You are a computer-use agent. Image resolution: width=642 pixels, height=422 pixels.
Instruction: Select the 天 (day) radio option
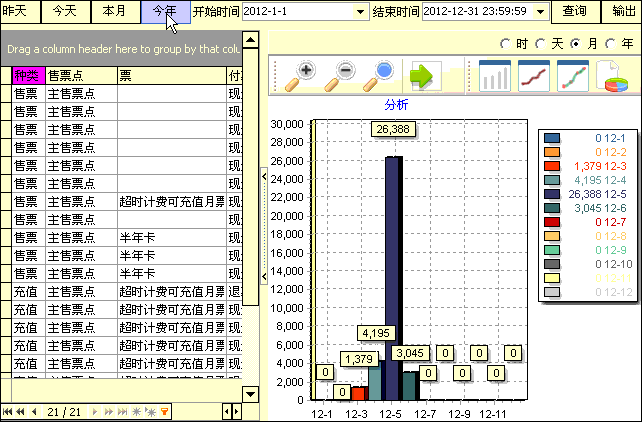(x=541, y=44)
